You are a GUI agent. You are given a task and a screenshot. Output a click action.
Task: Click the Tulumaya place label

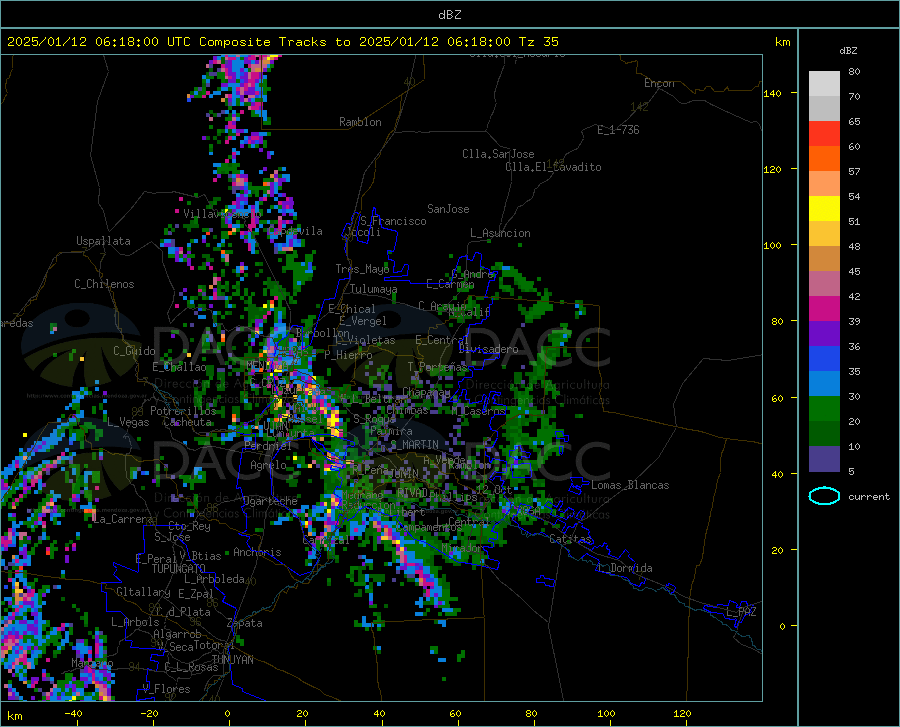click(373, 289)
